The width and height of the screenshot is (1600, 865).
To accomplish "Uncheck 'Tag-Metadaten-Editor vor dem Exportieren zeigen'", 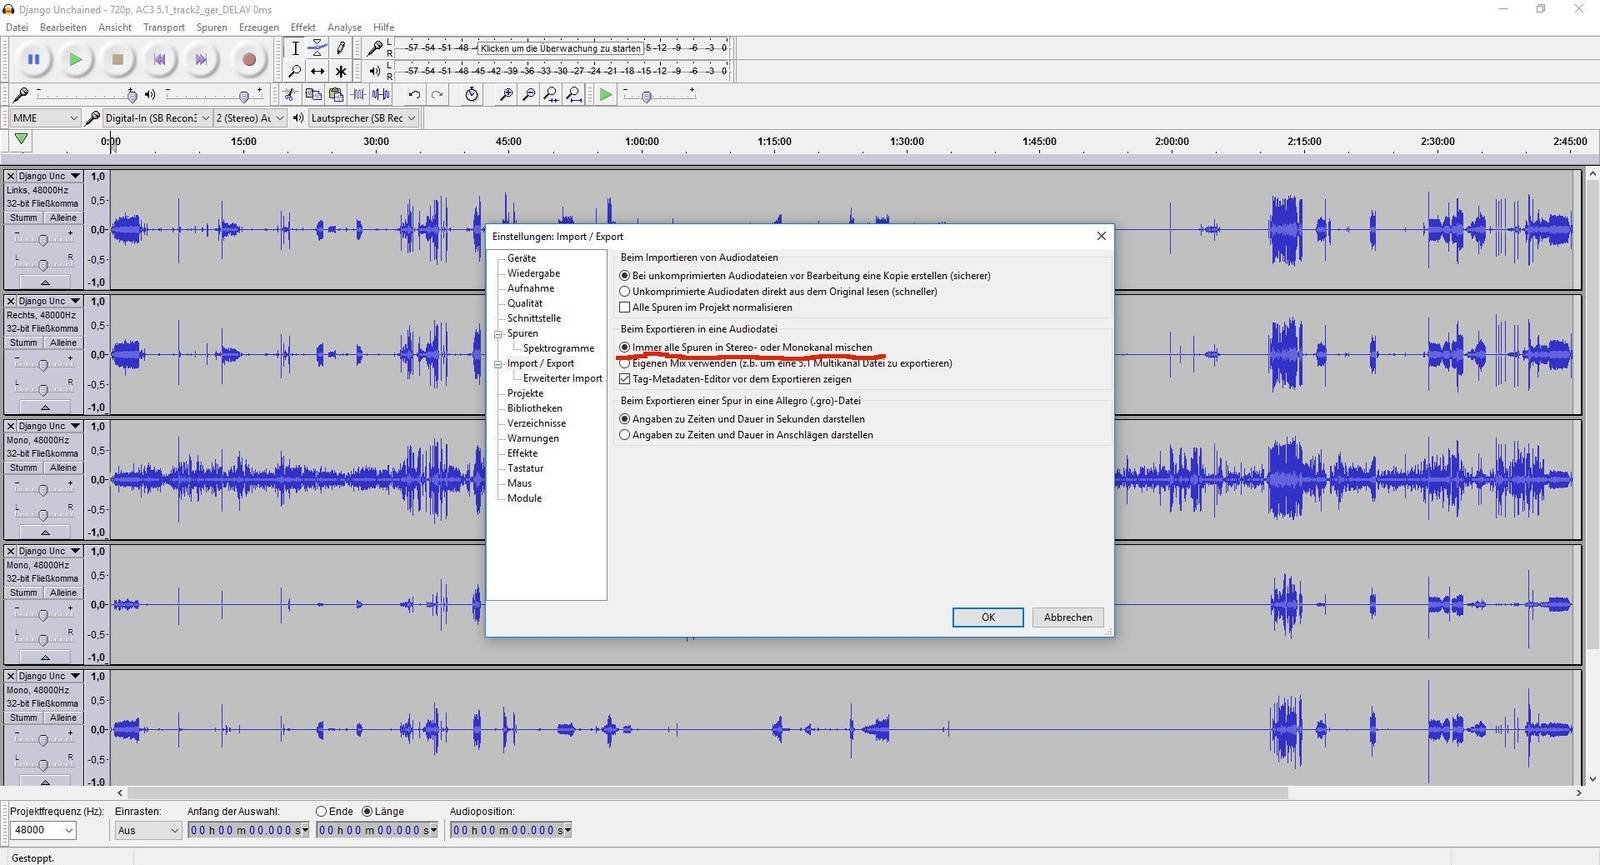I will (625, 380).
